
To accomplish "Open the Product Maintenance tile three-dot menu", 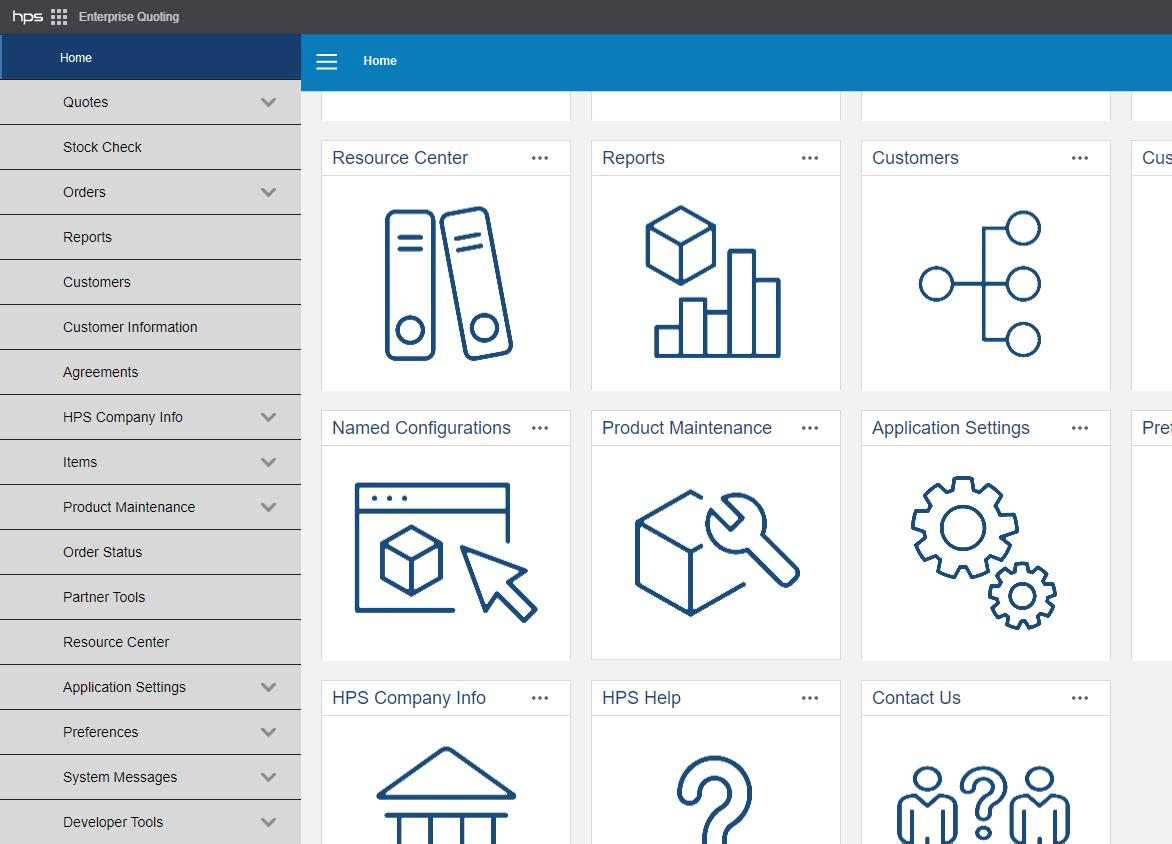I will pos(809,428).
